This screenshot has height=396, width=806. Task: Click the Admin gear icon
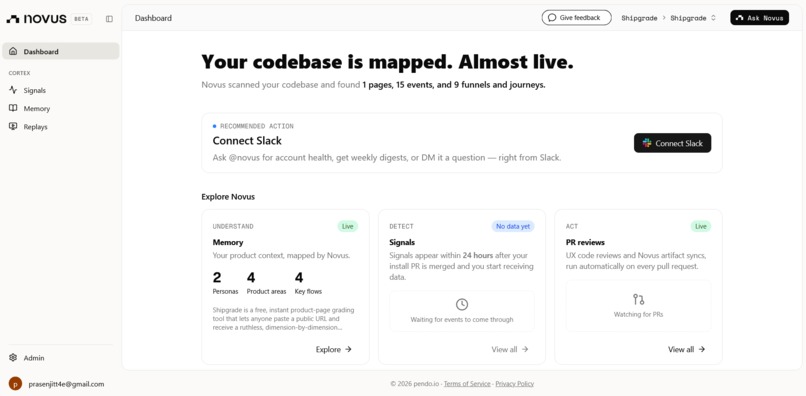(13, 357)
